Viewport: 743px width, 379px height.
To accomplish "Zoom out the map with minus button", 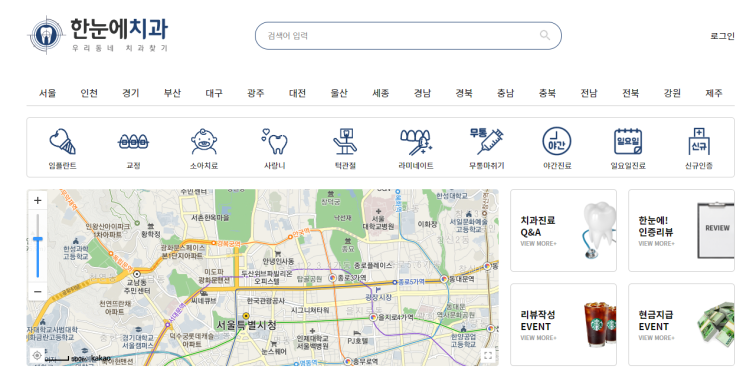I will click(x=38, y=291).
